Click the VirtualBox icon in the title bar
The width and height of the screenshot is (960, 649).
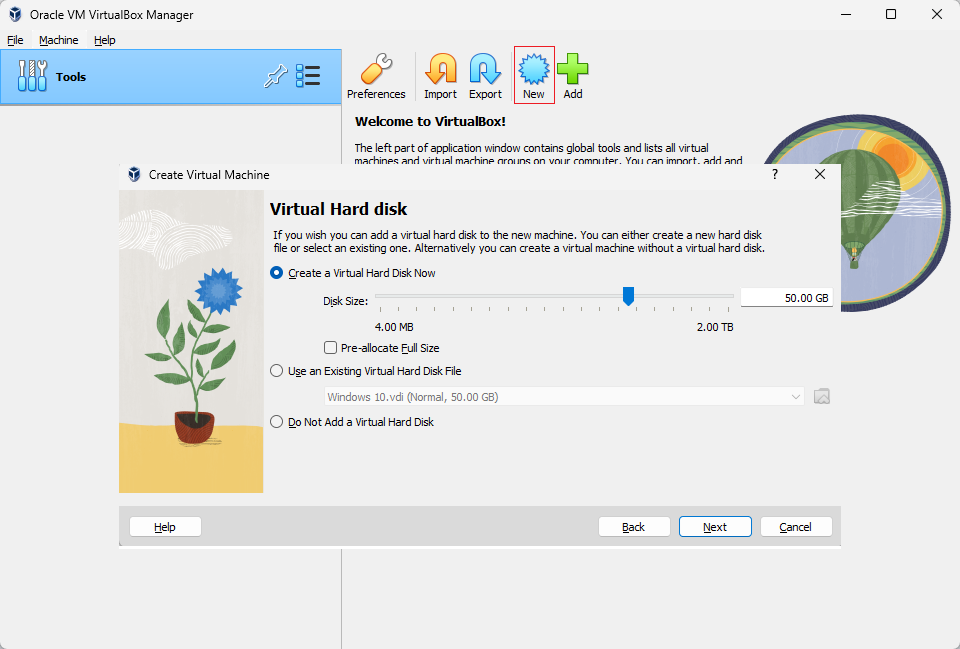(15, 14)
